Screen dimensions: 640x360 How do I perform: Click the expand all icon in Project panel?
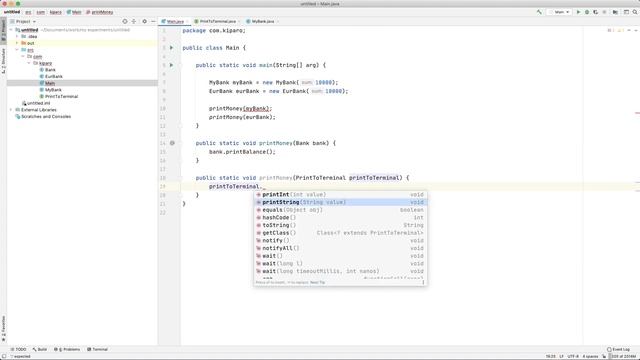[133, 21]
